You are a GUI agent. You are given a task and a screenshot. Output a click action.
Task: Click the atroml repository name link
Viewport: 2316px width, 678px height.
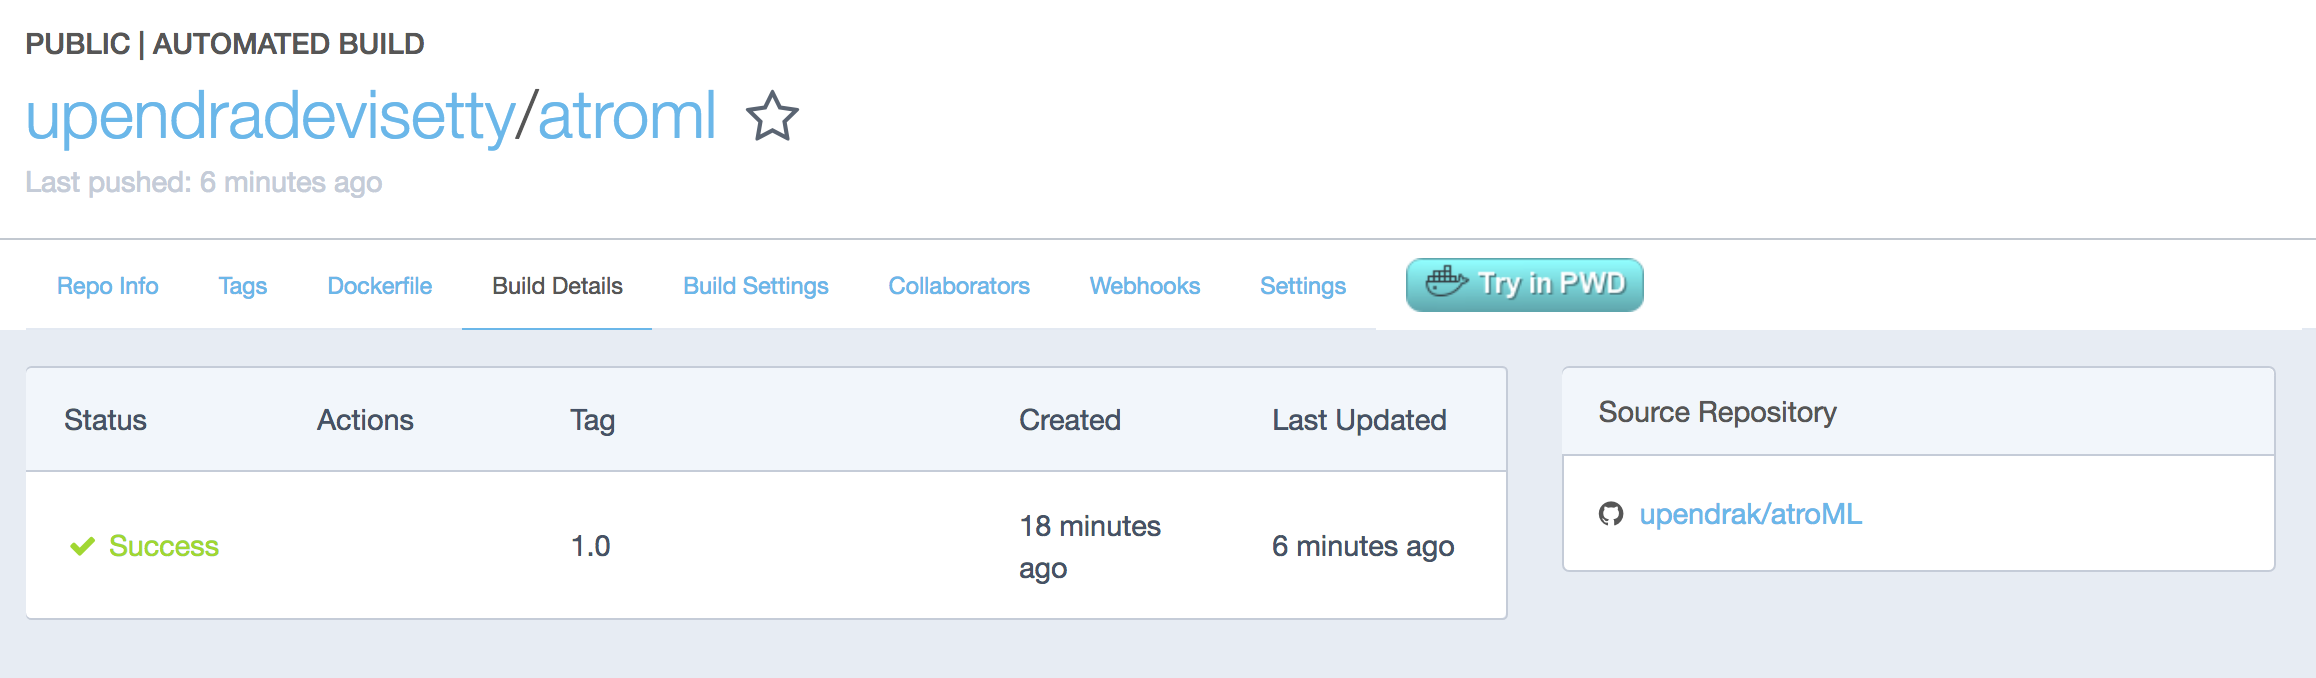click(627, 117)
